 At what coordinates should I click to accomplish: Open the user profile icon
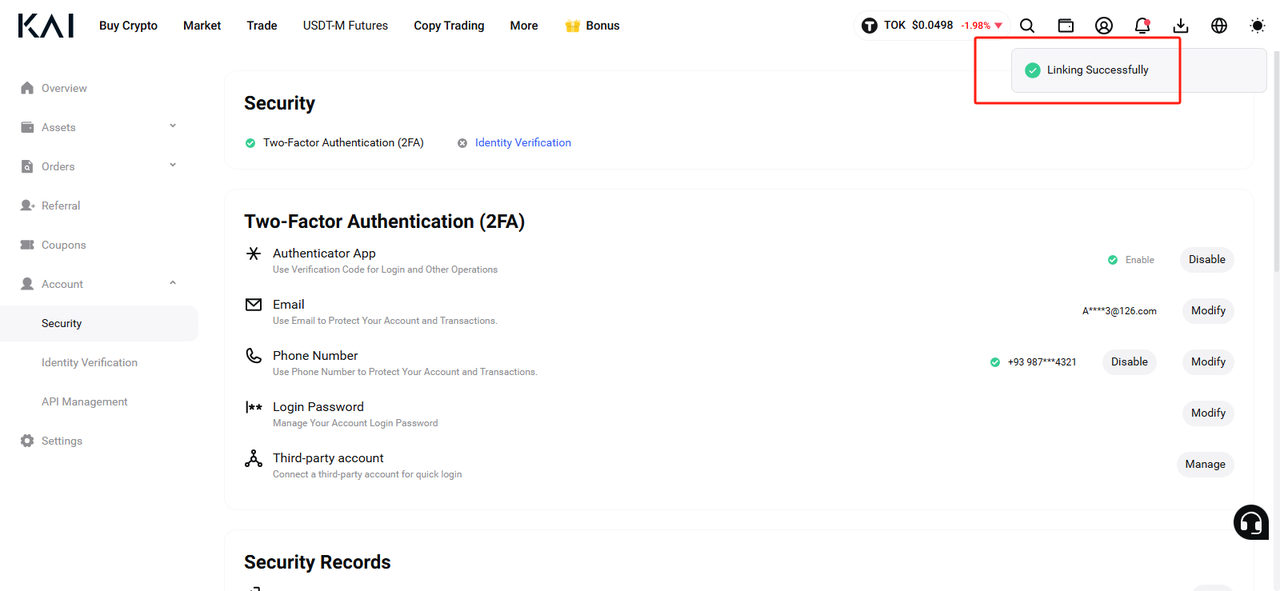coord(1104,26)
